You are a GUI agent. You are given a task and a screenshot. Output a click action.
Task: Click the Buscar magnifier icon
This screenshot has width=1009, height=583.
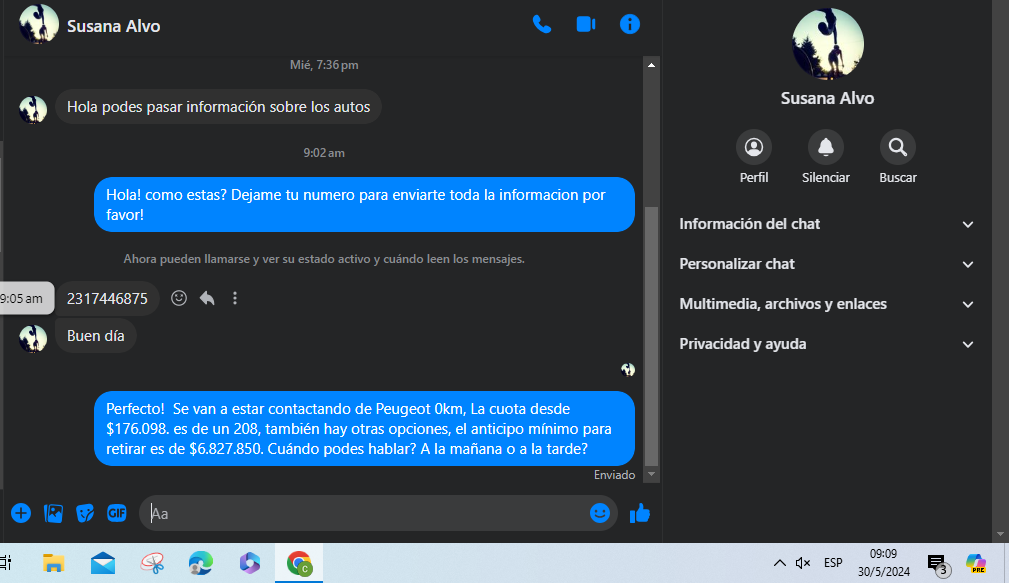pos(897,148)
